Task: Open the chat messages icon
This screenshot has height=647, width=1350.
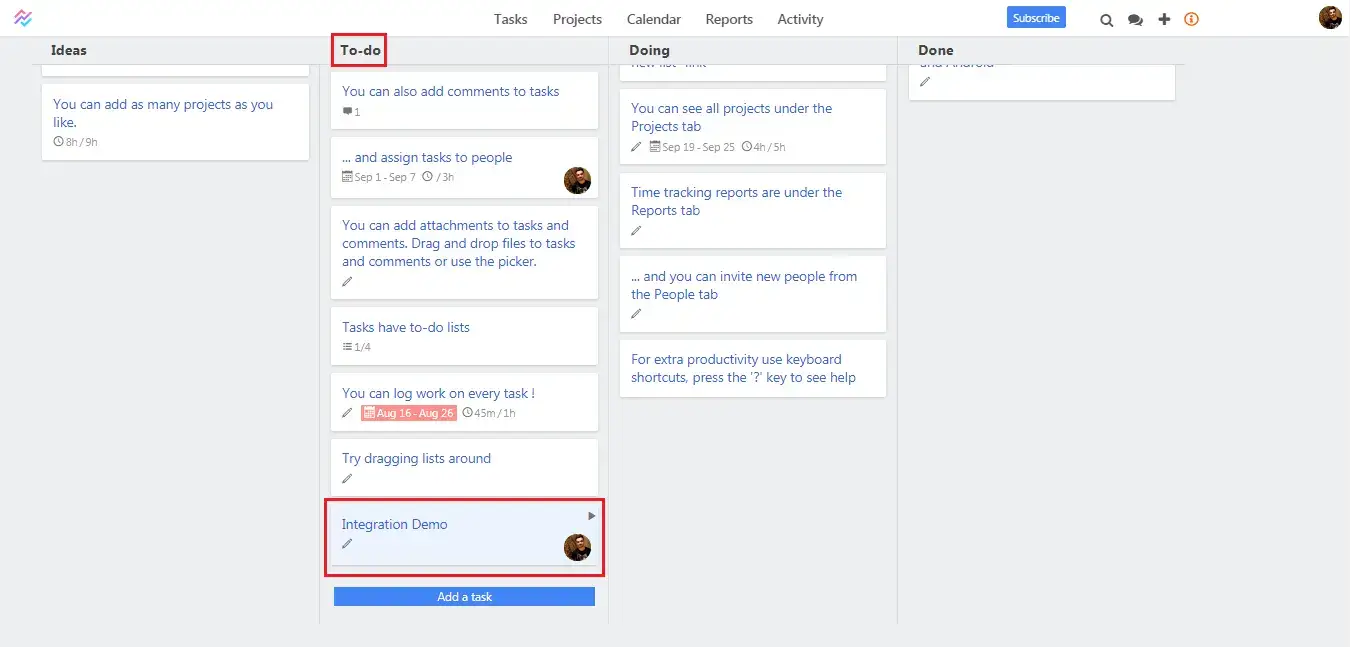Action: click(x=1135, y=19)
